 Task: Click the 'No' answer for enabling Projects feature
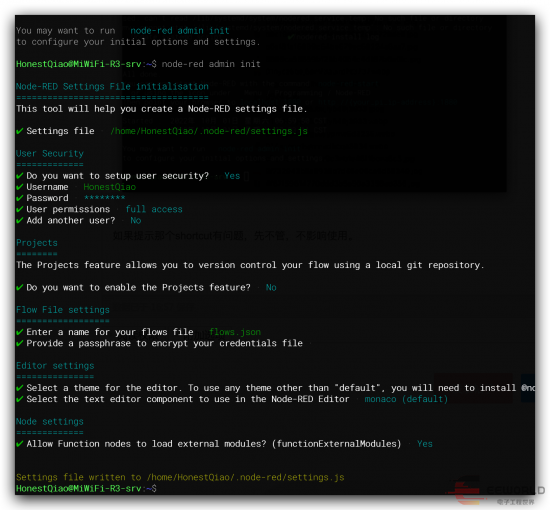pos(271,288)
